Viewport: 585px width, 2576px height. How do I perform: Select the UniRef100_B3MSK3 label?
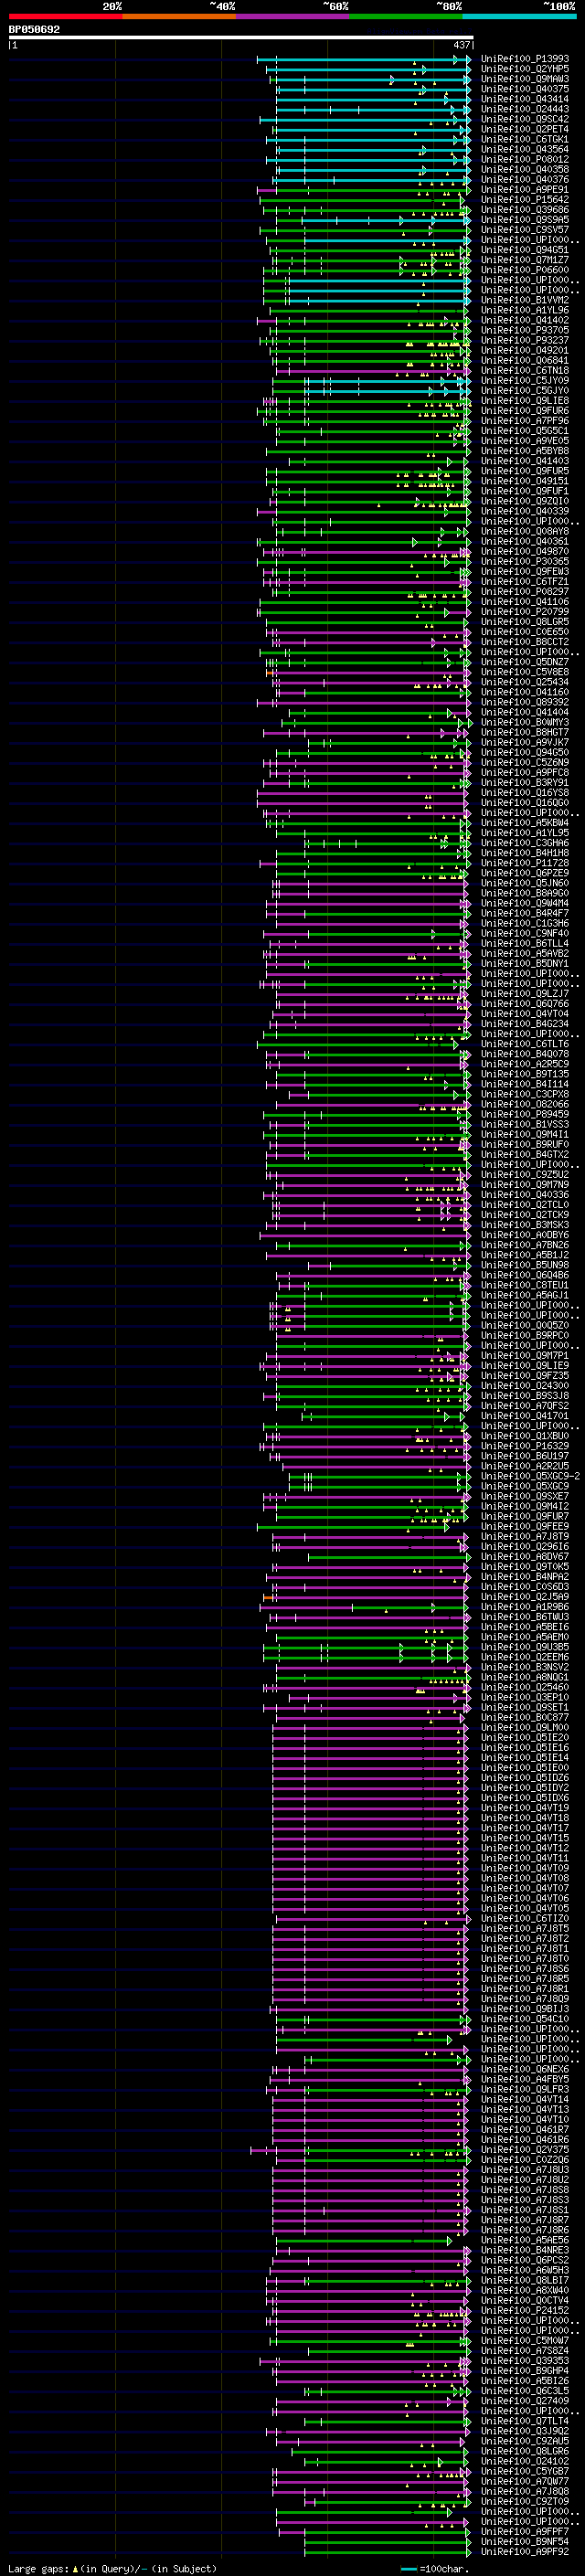[525, 1225]
